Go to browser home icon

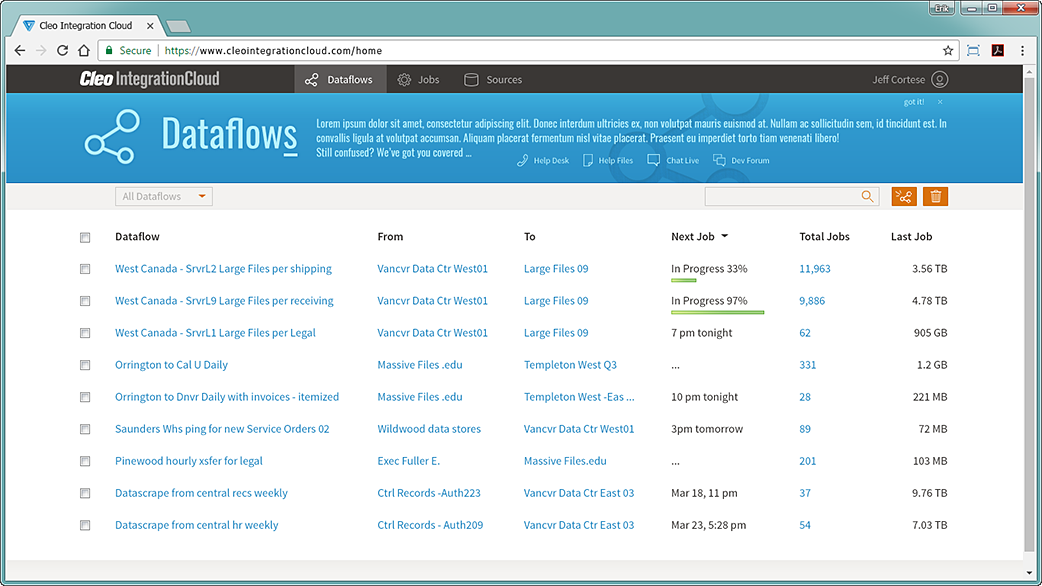84,50
